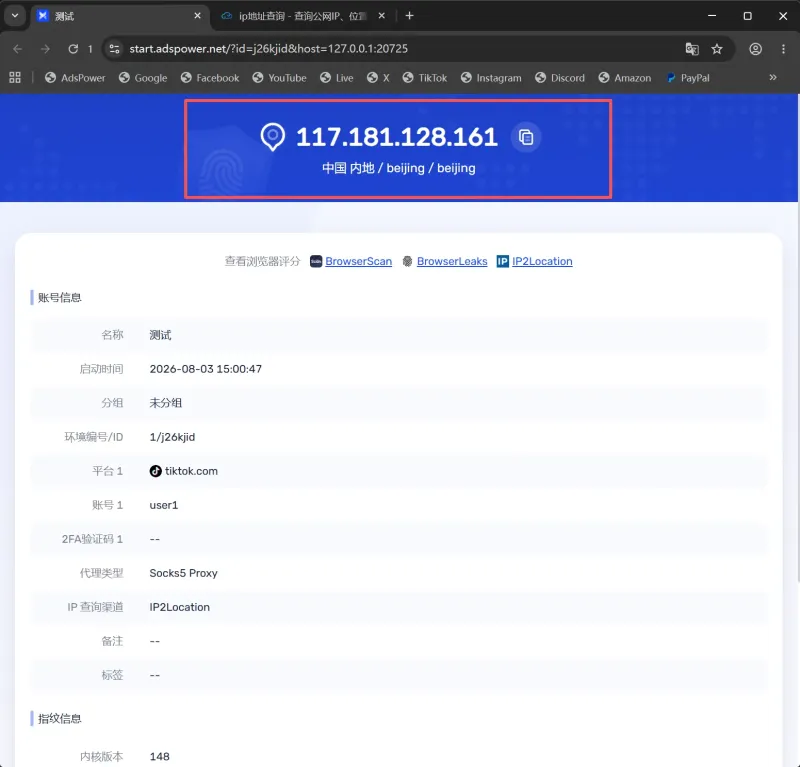Click the browser forward arrow
The image size is (800, 767).
[45, 49]
